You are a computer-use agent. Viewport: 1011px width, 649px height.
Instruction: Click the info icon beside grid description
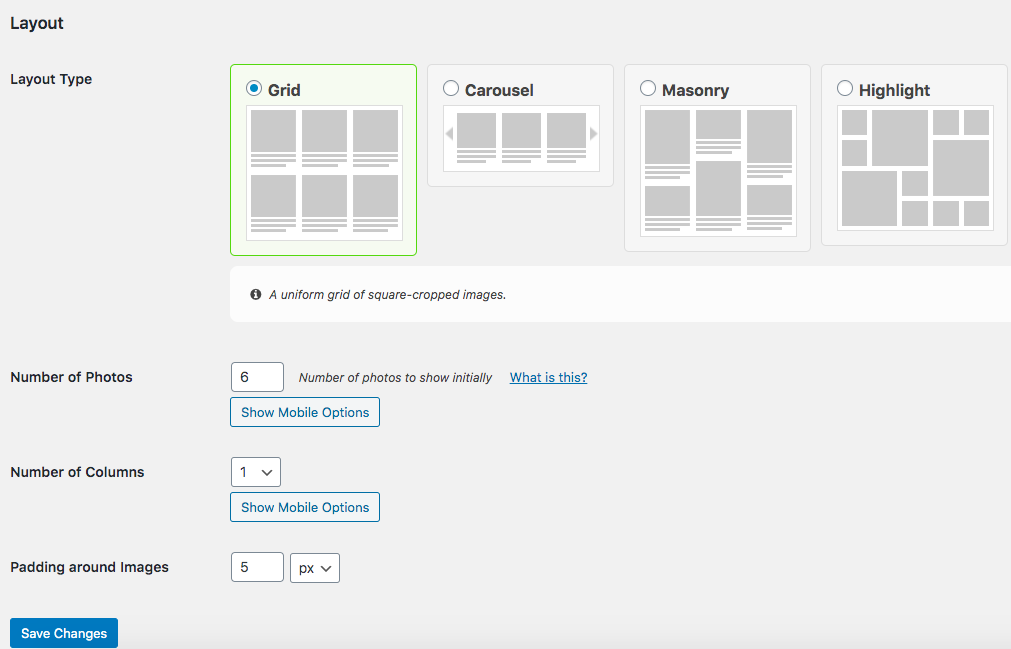point(256,295)
